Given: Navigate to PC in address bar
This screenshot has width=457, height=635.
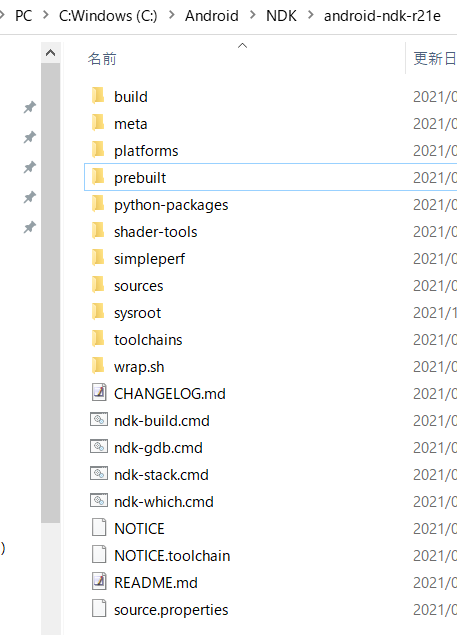Looking at the screenshot, I should pyautogui.click(x=23, y=16).
